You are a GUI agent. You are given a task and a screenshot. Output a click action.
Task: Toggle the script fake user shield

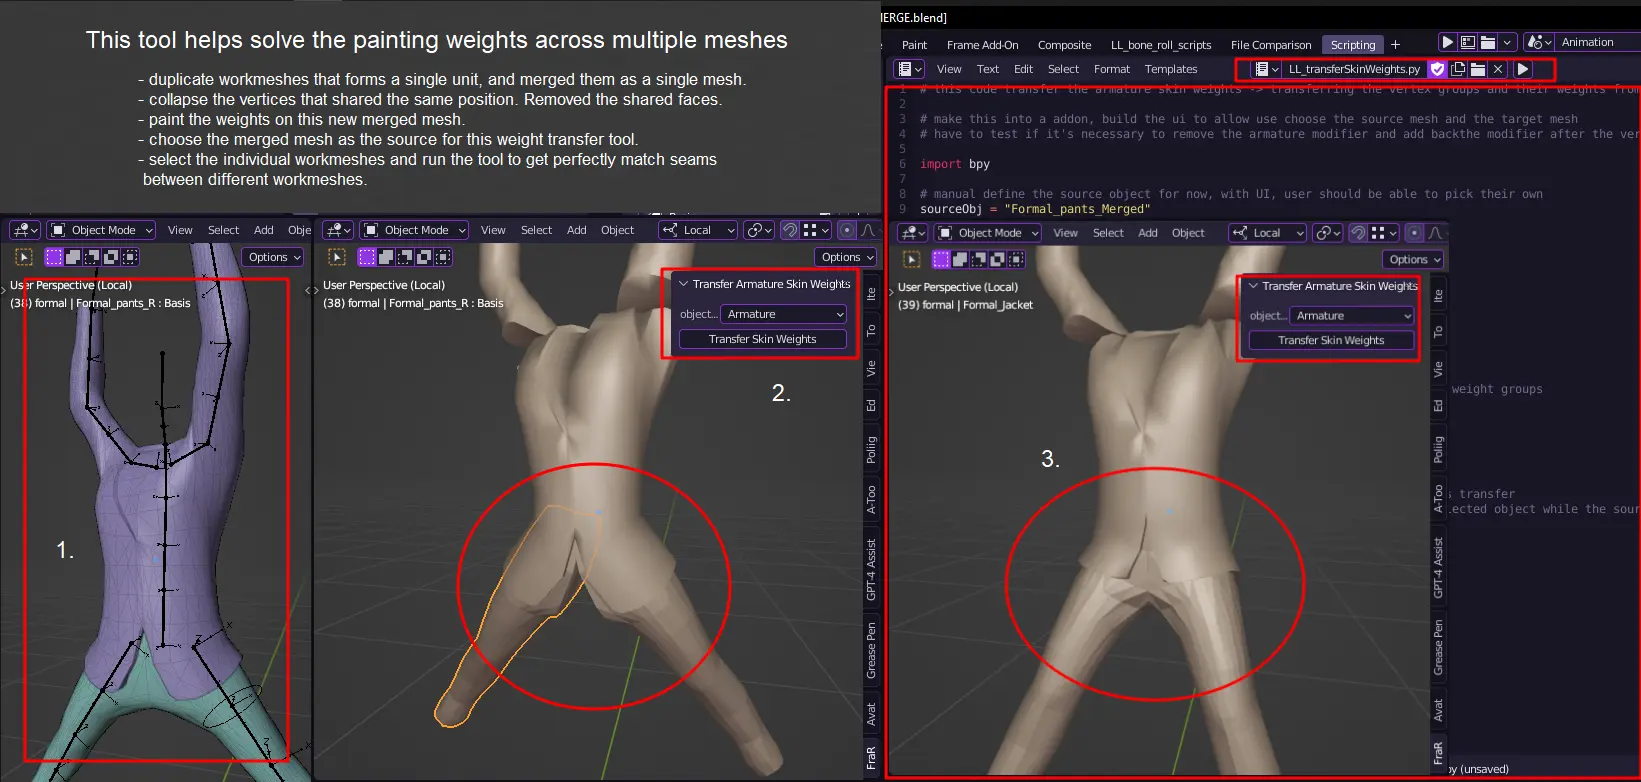tap(1437, 69)
